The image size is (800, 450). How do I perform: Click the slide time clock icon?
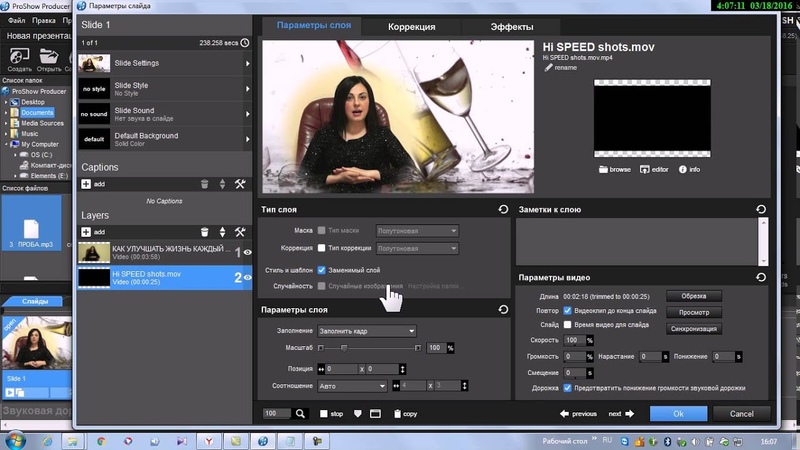[x=245, y=43]
